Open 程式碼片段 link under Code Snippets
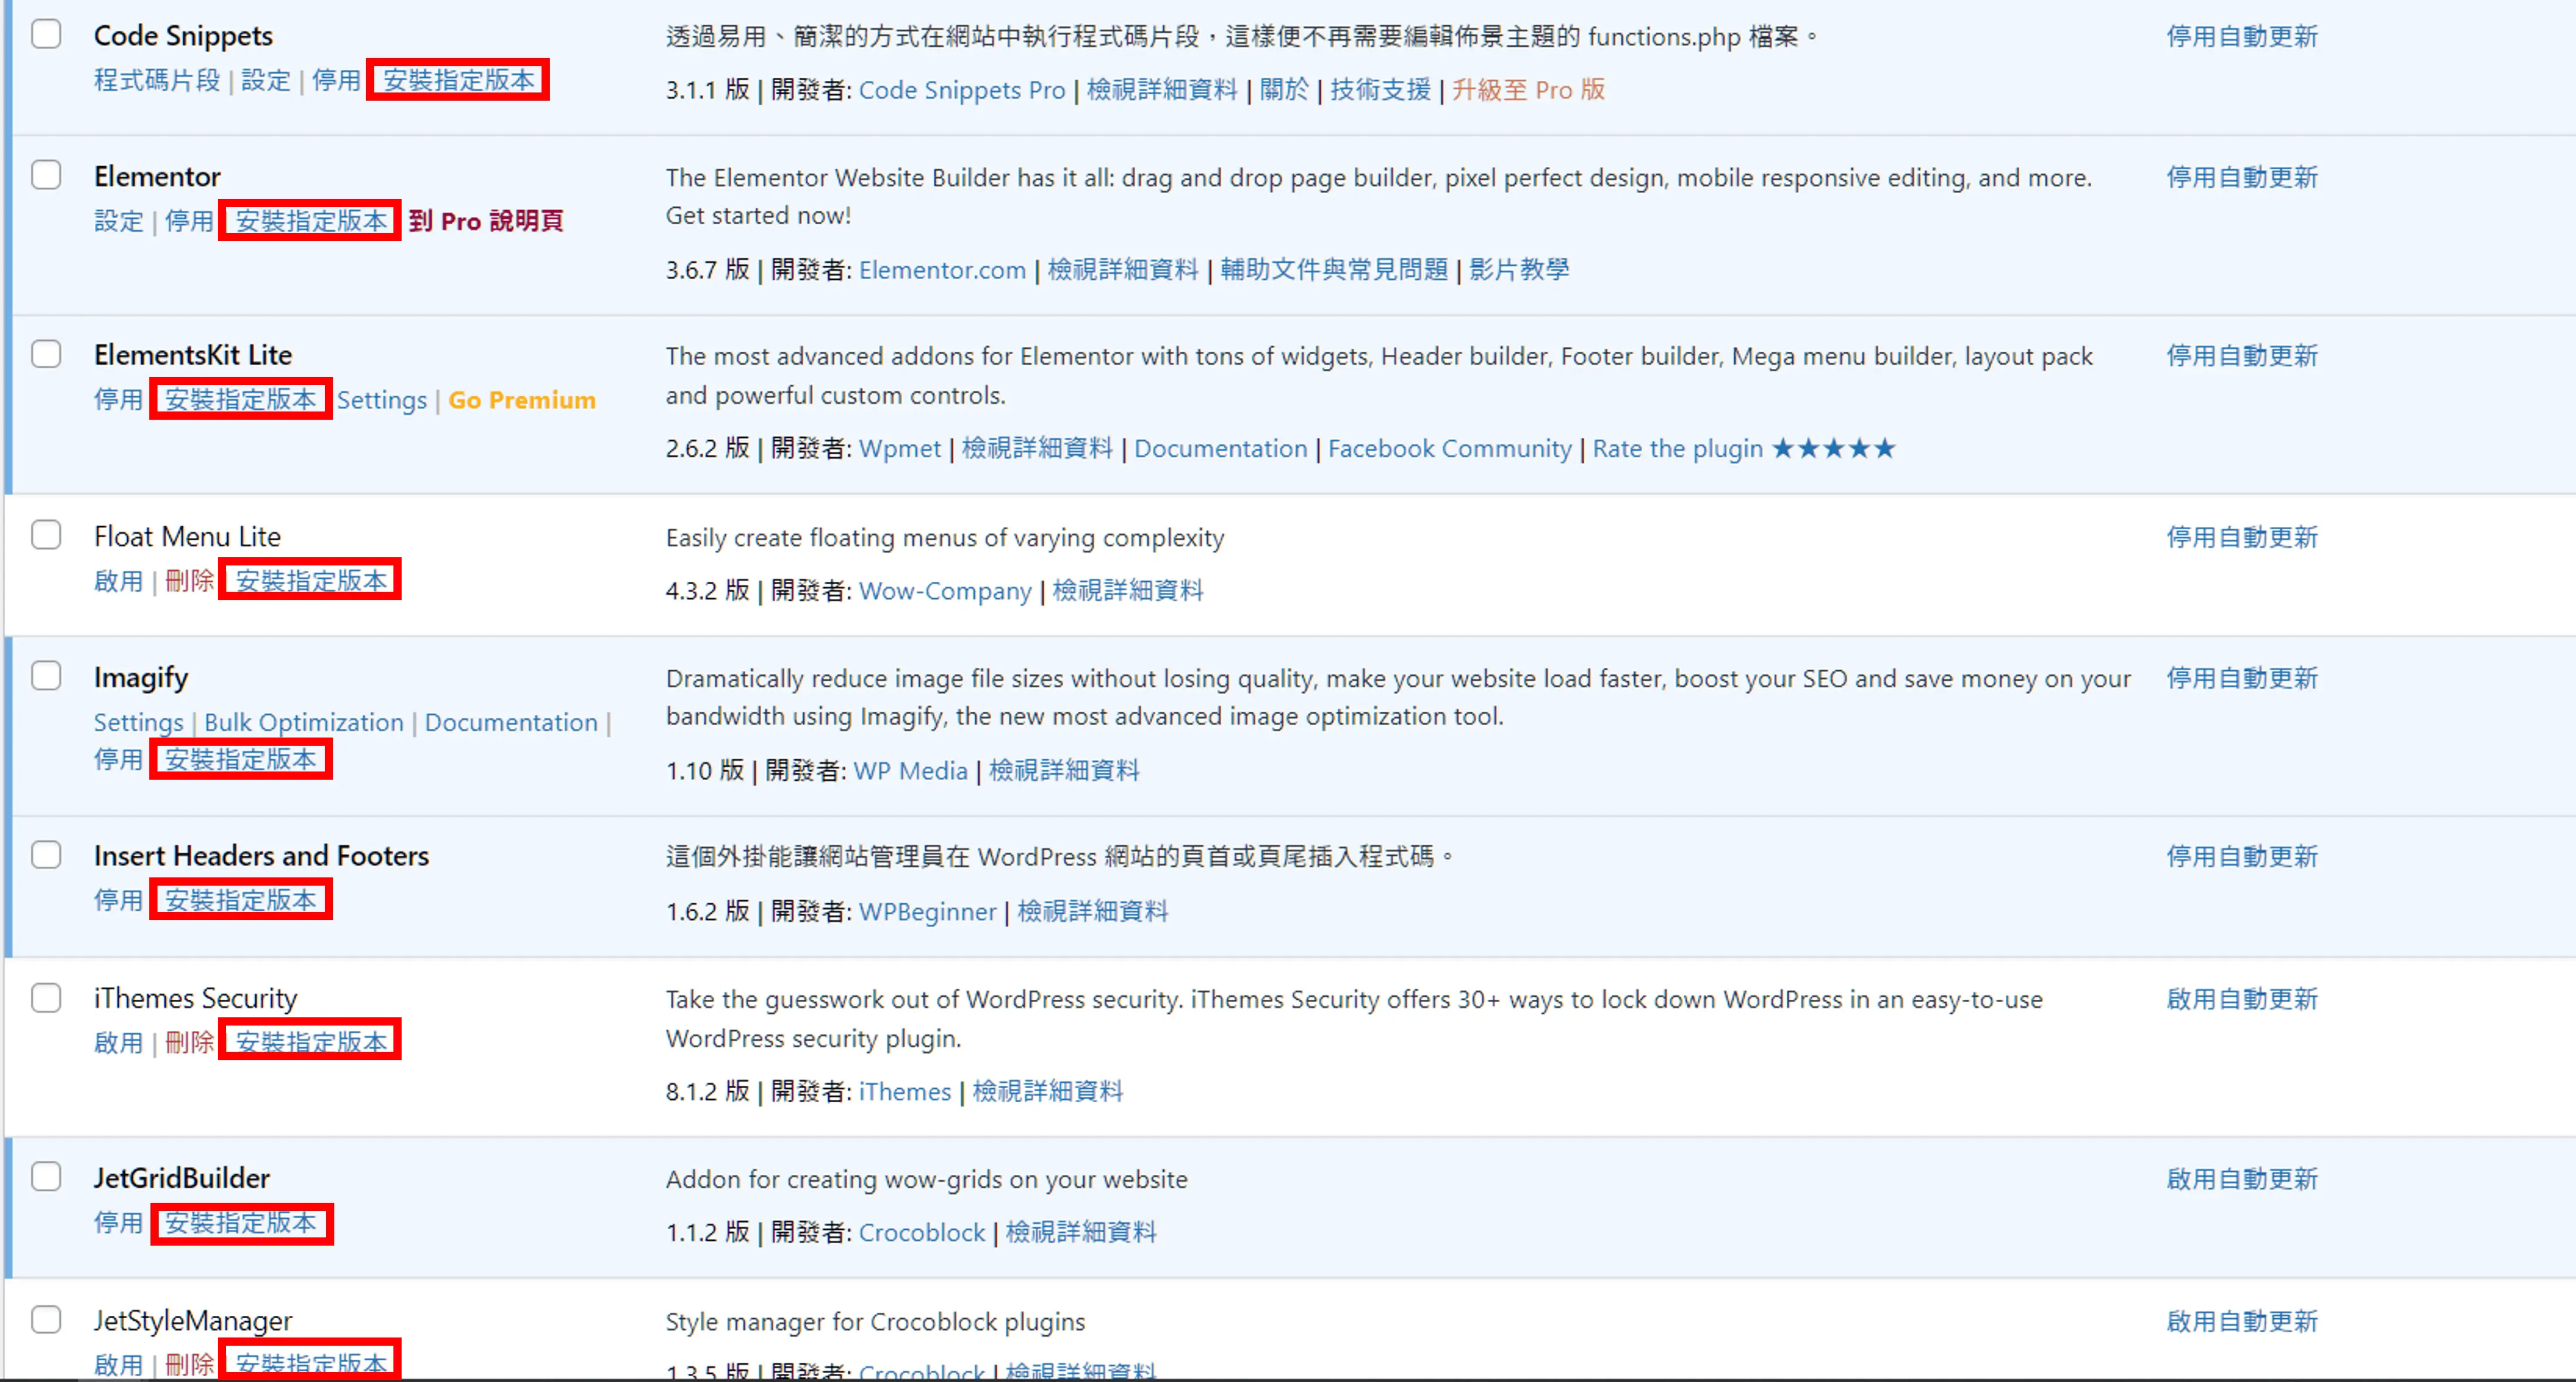This screenshot has width=2576, height=1382. 157,80
